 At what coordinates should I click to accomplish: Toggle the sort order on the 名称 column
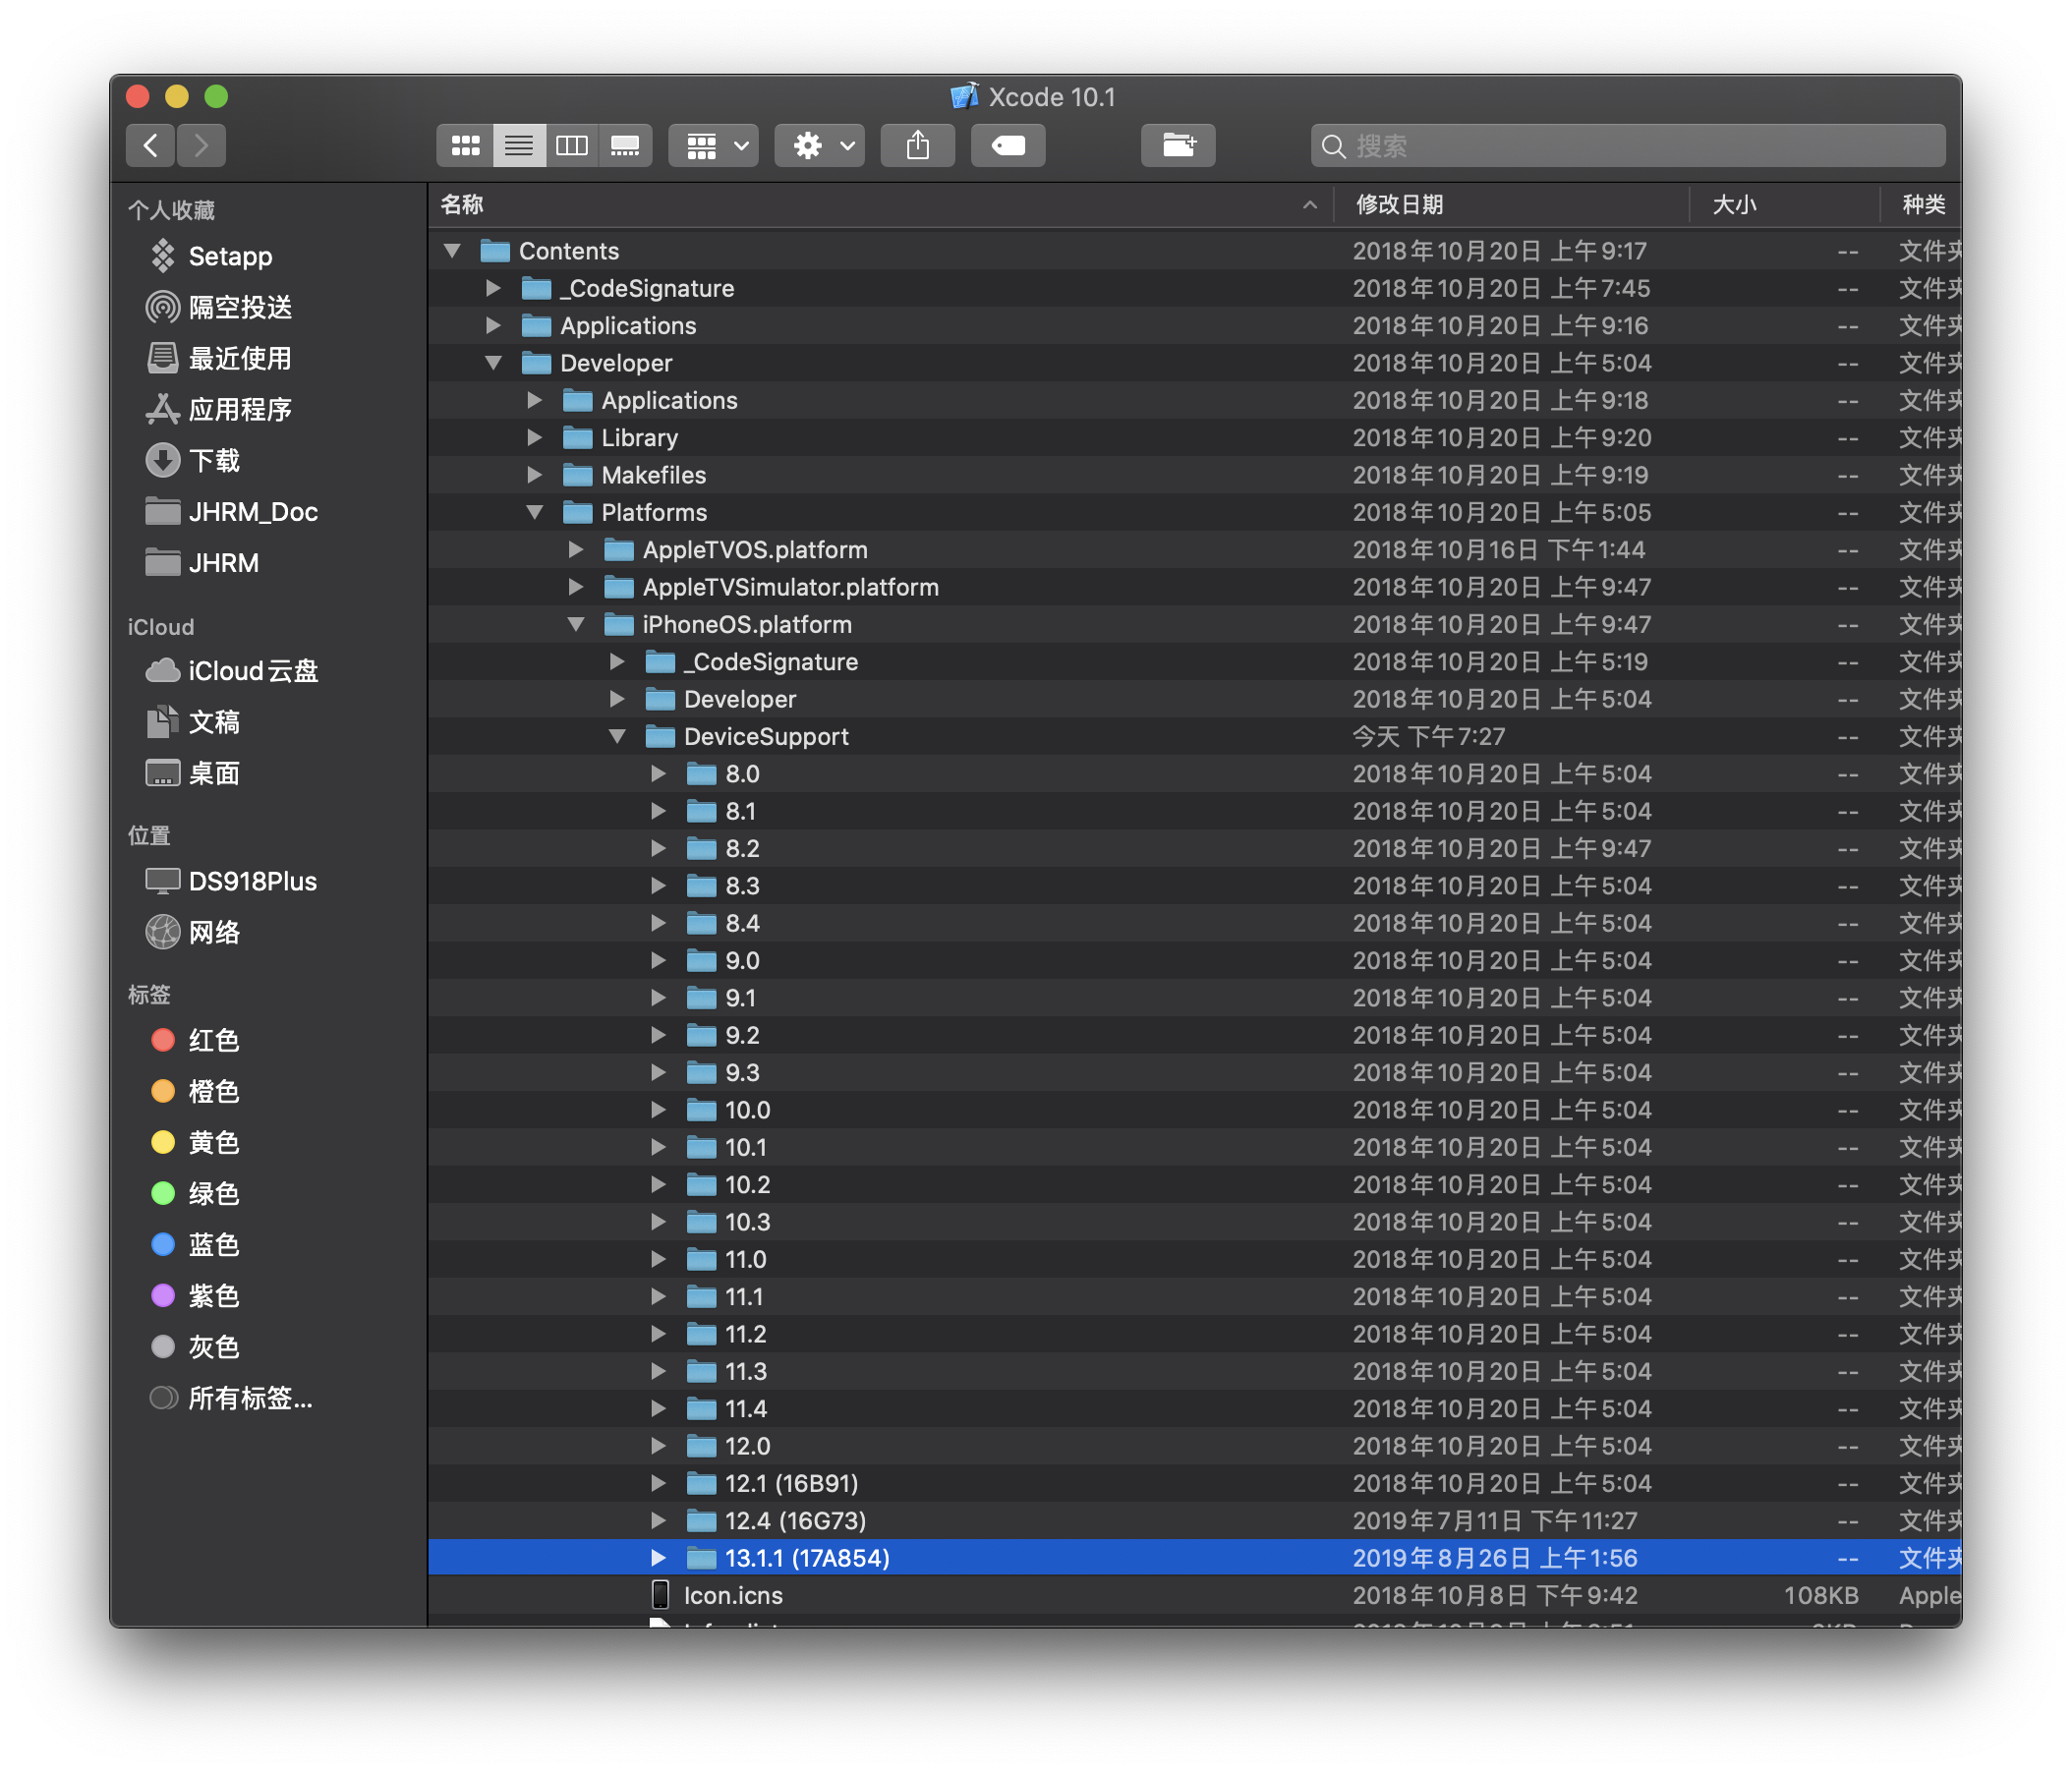click(463, 205)
